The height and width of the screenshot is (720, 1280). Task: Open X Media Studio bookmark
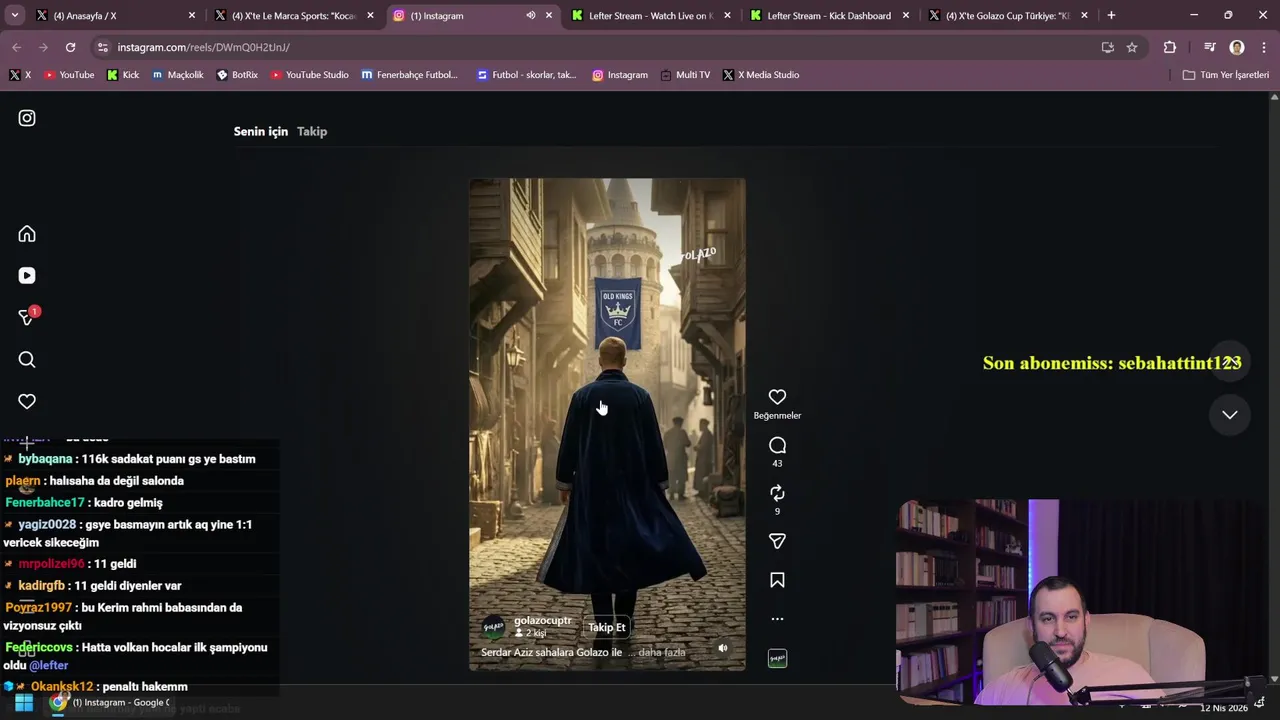(x=761, y=75)
